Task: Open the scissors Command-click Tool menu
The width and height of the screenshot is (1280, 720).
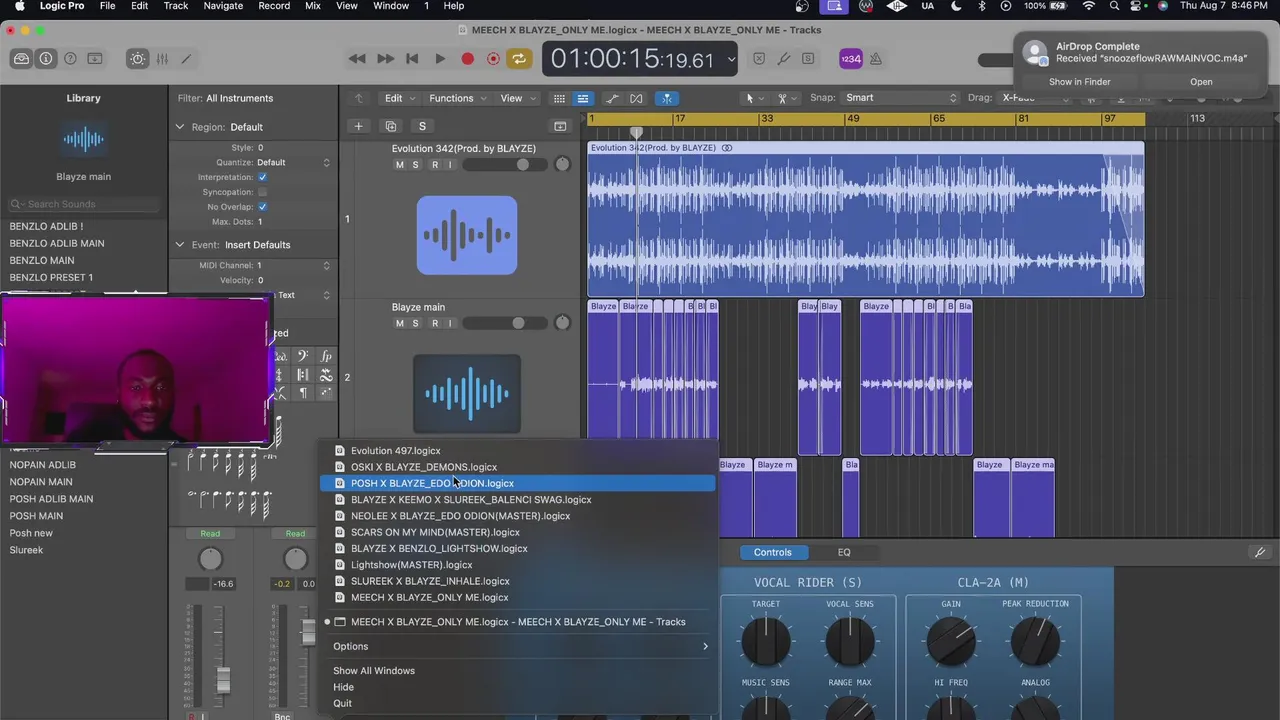Action: 785,98
